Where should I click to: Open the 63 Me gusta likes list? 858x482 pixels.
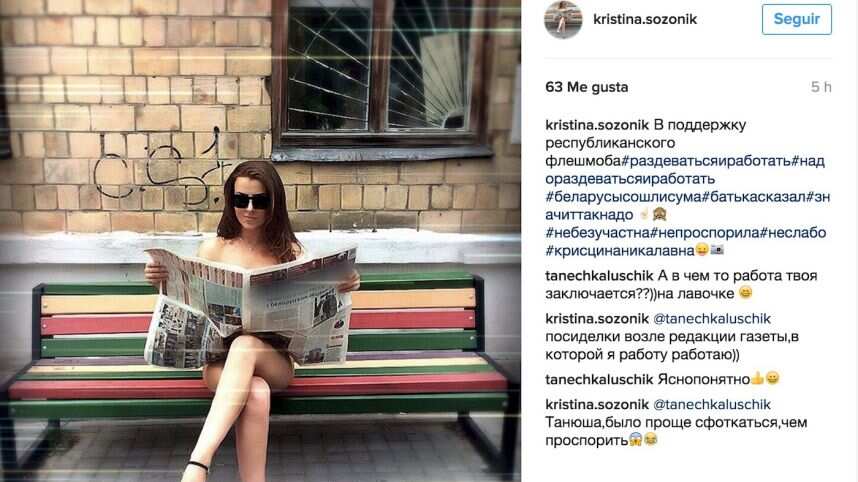pyautogui.click(x=587, y=88)
